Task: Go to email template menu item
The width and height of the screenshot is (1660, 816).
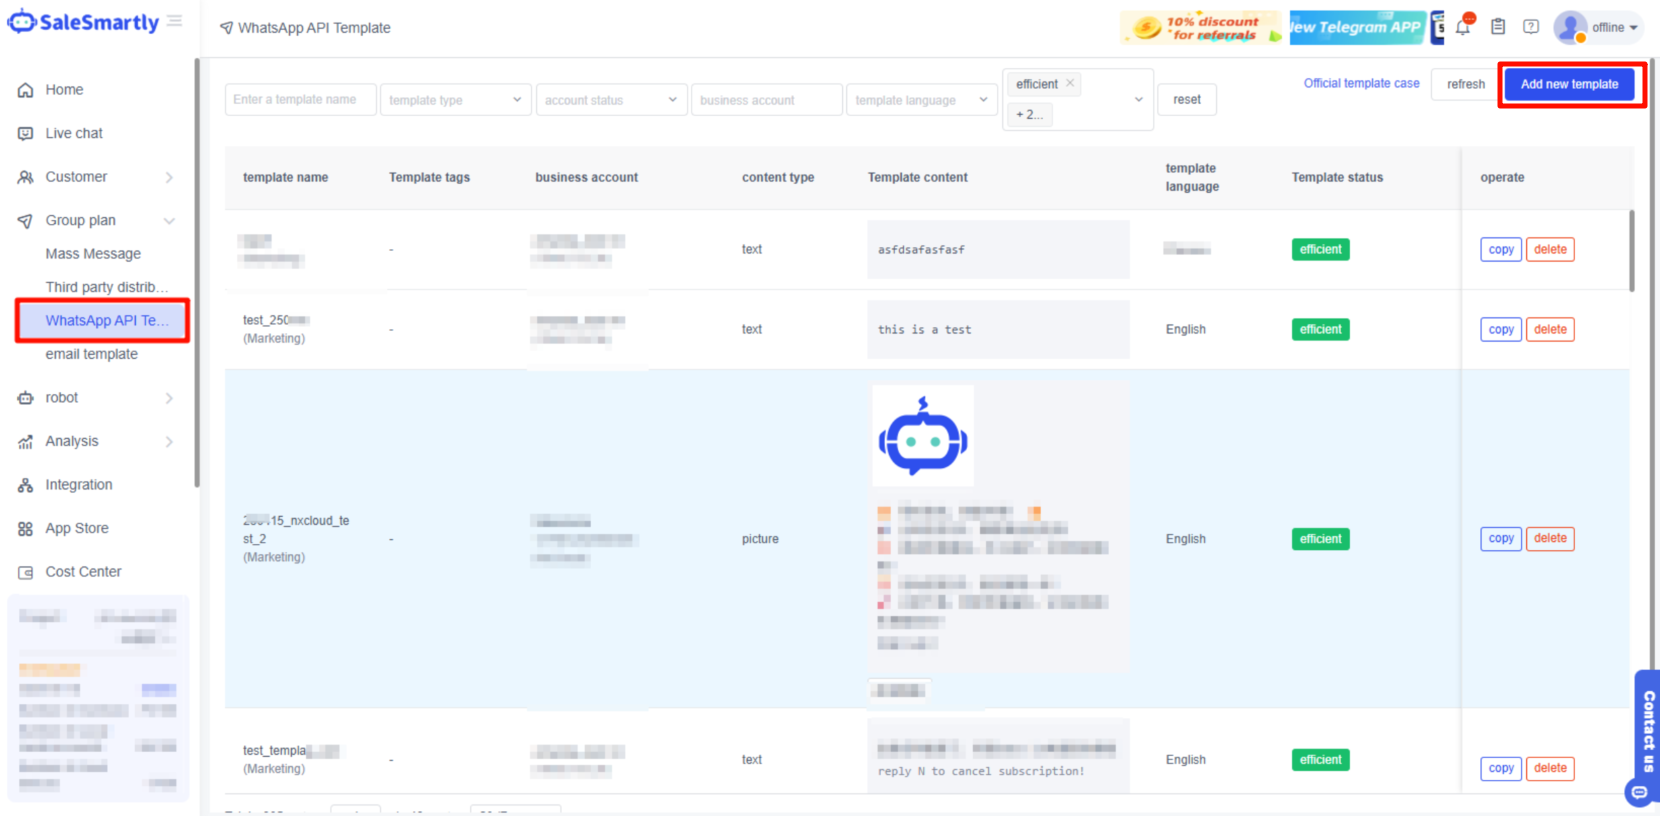Action: pyautogui.click(x=92, y=354)
